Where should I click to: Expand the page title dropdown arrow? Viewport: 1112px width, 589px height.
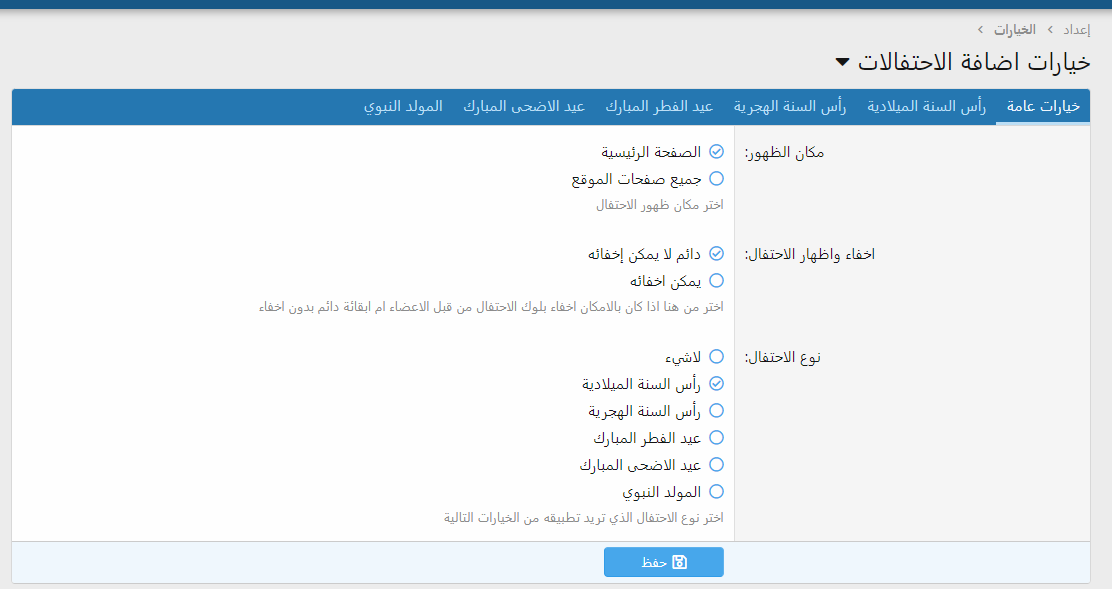(843, 63)
